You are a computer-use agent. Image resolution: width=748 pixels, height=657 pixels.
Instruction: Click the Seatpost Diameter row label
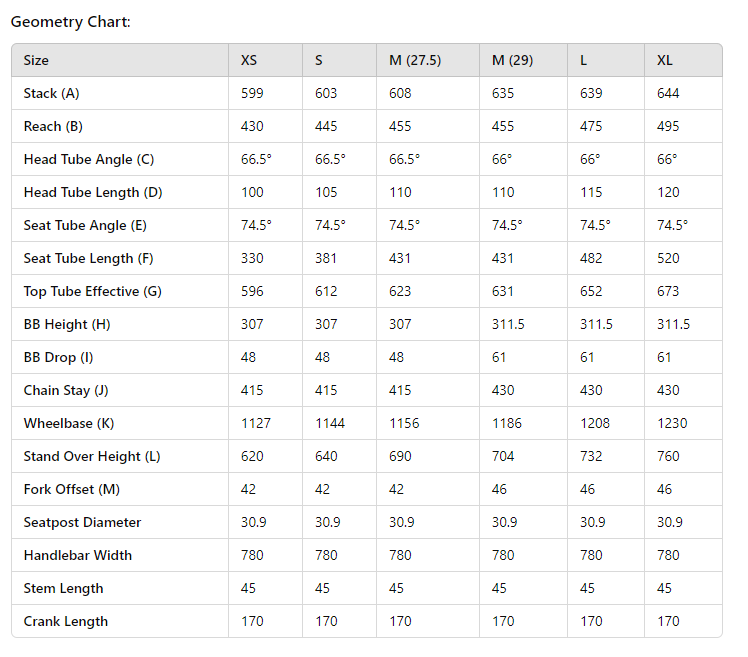[82, 522]
